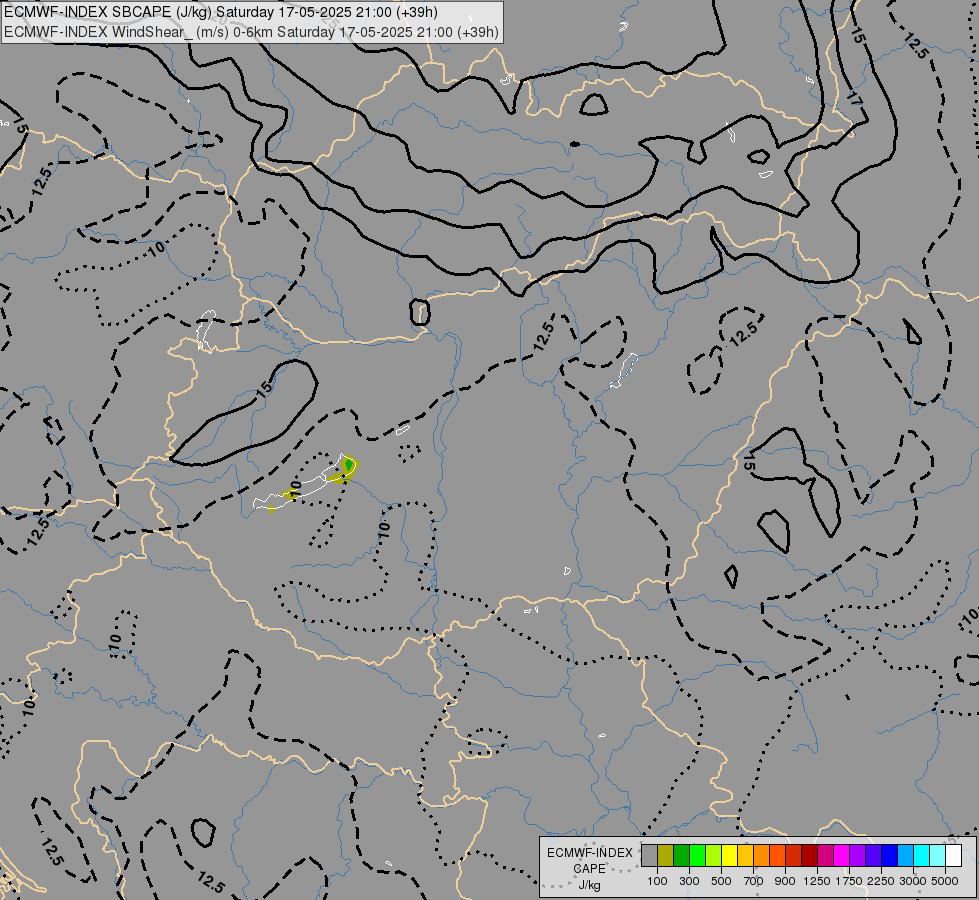Select the 5000 legend tick label

[945, 881]
